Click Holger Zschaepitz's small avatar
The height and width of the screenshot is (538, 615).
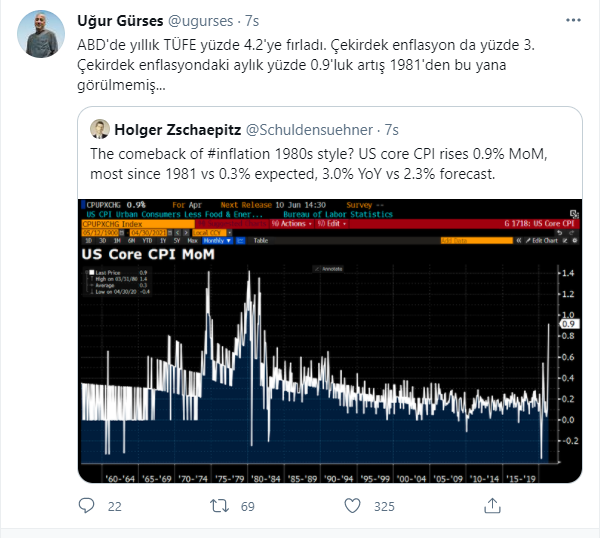(x=100, y=129)
